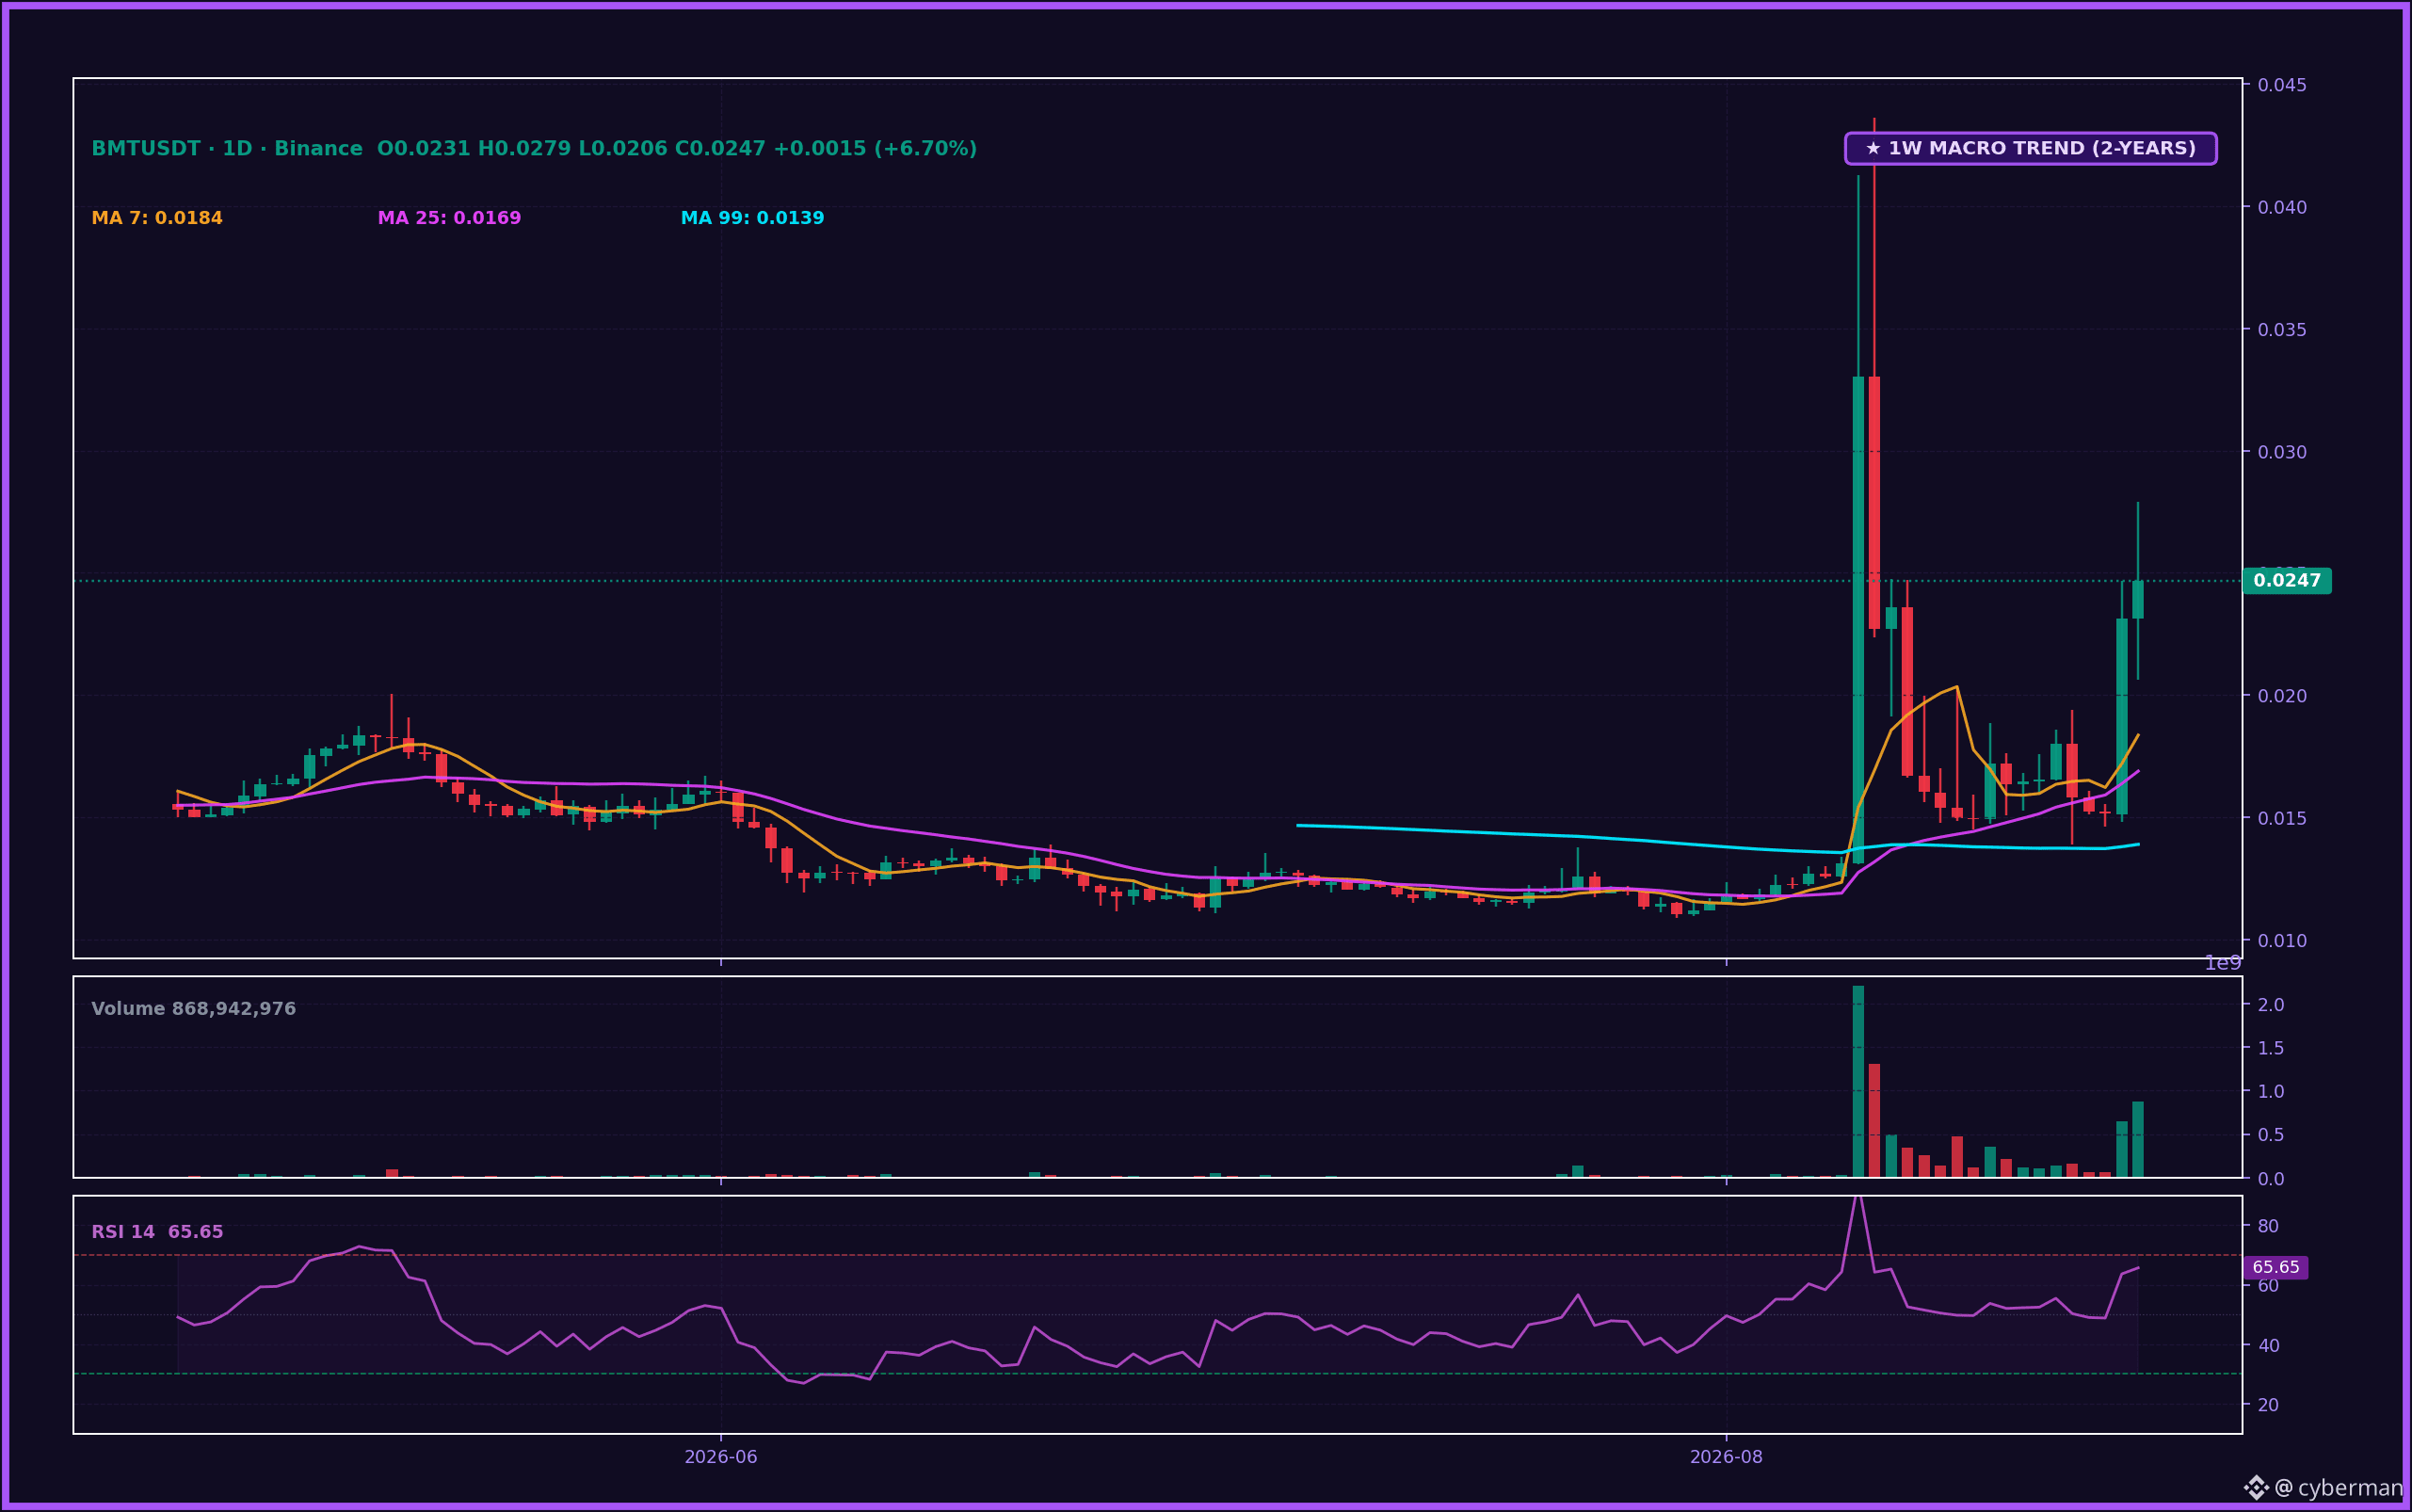Click the 0.020 price axis label
Screen dimensions: 2412x1512
point(2282,696)
